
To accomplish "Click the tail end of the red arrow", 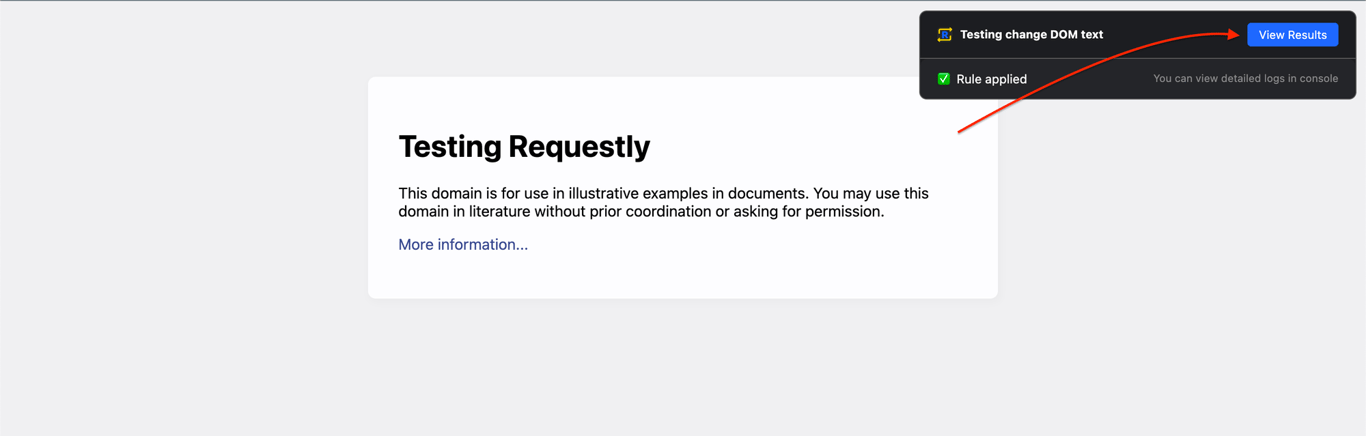I will point(961,131).
